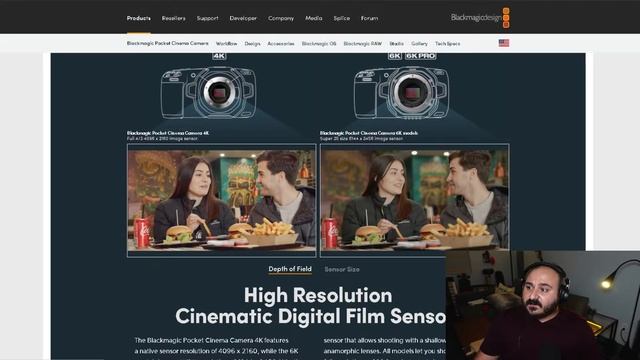Open the Products menu
The image size is (640, 360).
click(138, 18)
